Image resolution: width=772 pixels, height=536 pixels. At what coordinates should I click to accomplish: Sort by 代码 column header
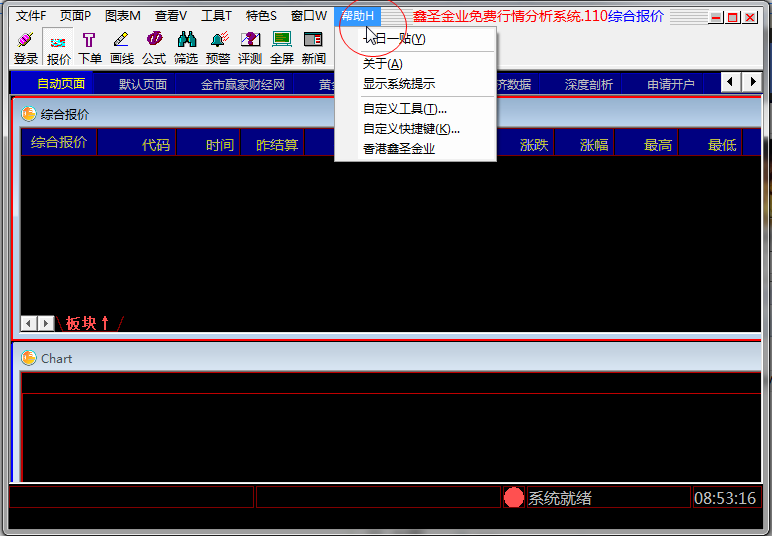[x=136, y=144]
